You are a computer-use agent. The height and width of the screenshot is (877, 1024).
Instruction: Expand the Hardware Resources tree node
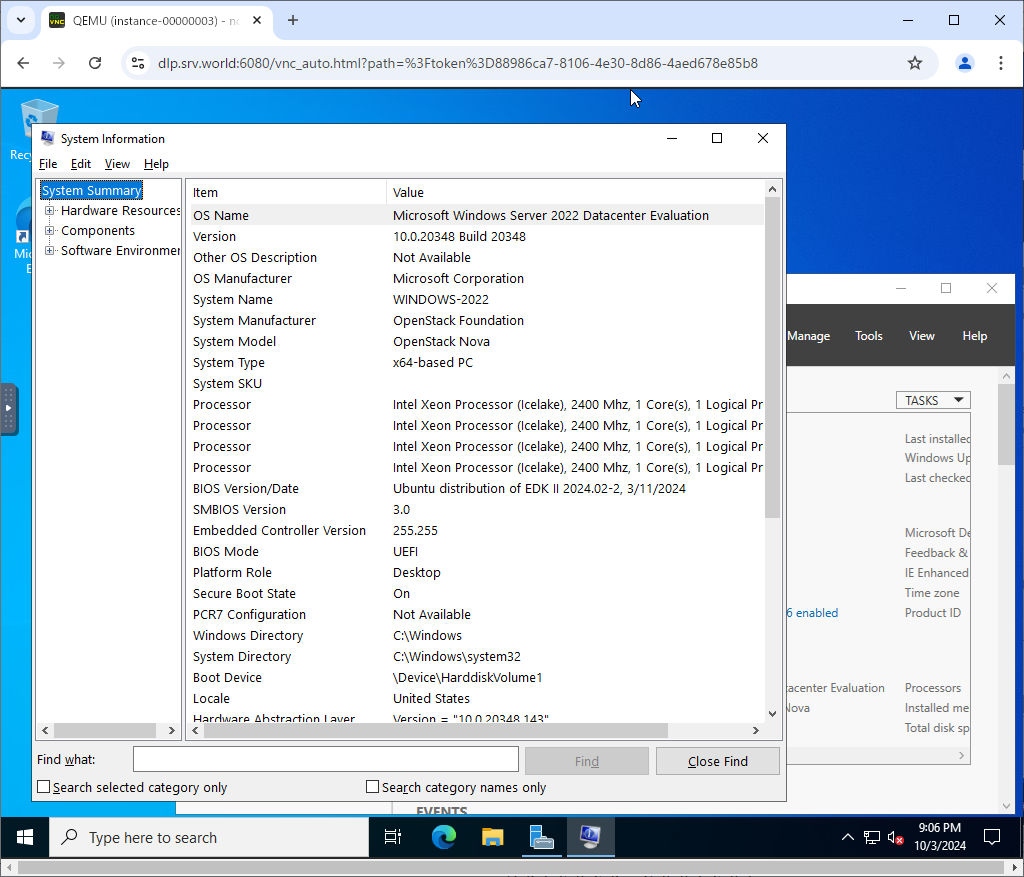pyautogui.click(x=50, y=210)
